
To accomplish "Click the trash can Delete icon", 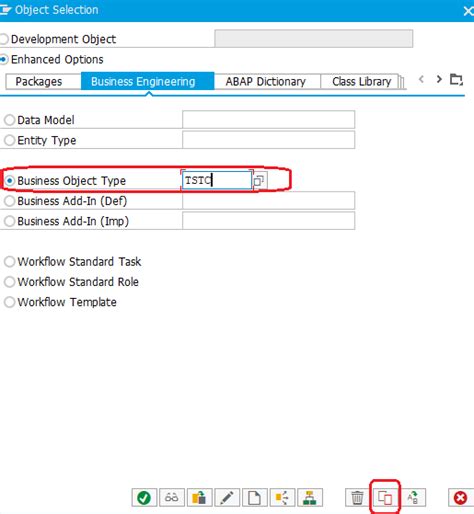I will click(357, 498).
